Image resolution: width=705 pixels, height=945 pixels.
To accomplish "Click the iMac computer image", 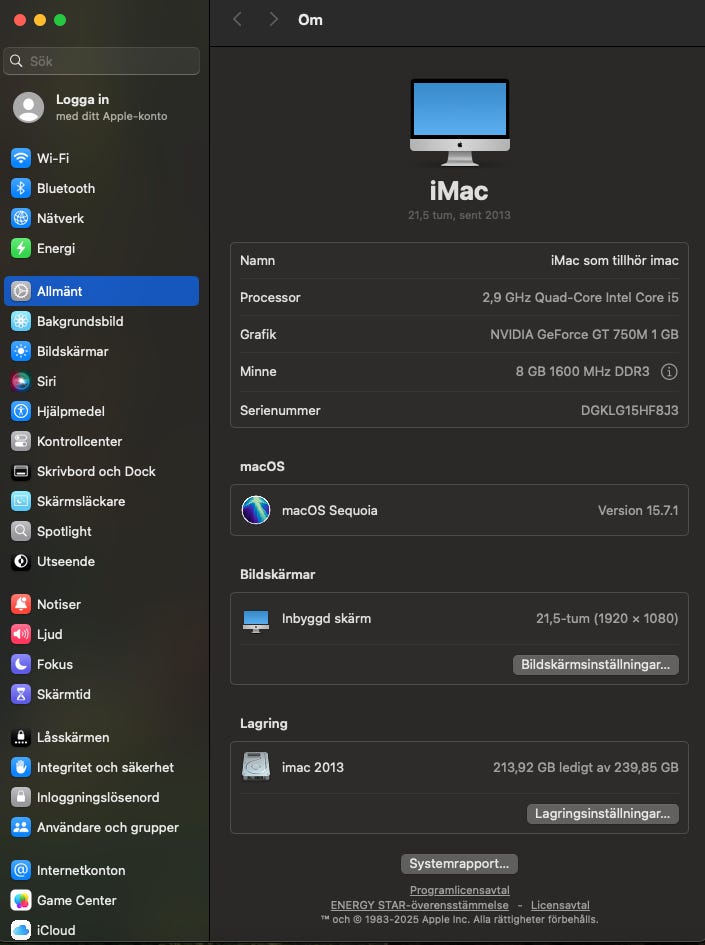I will [x=459, y=122].
